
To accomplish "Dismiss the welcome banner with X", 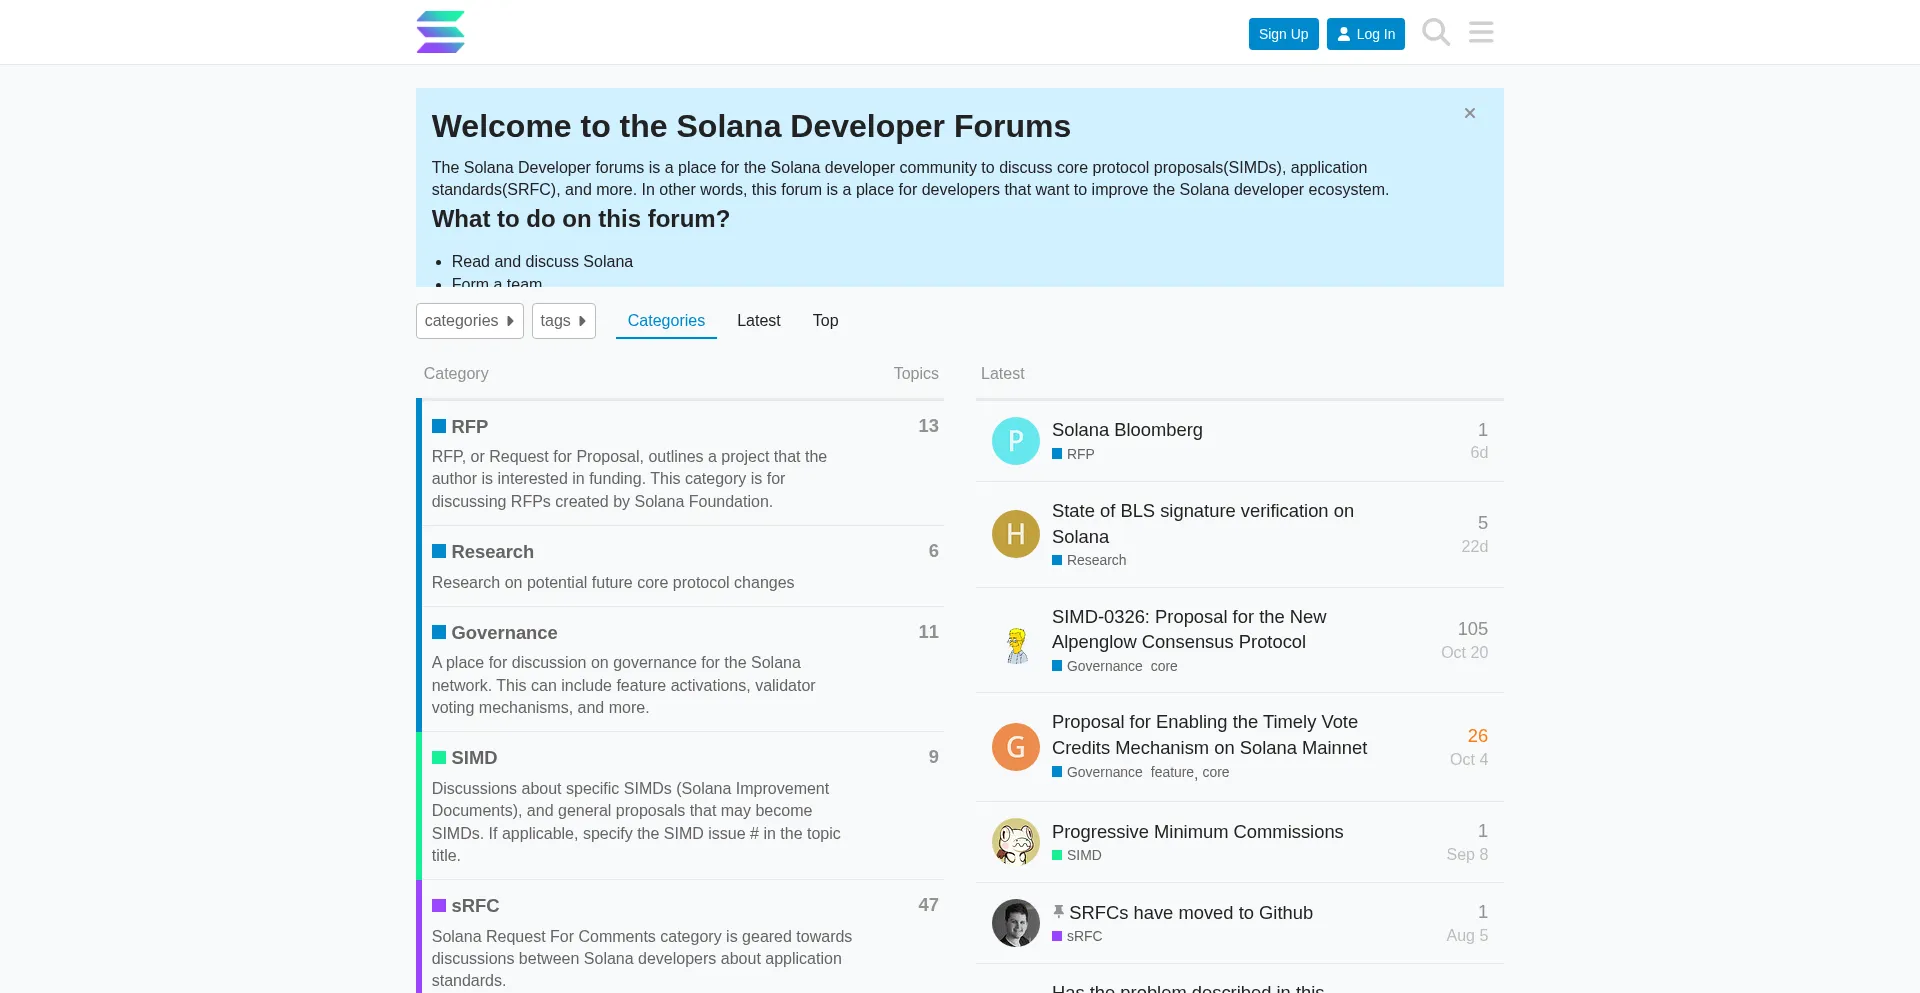I will (1469, 114).
